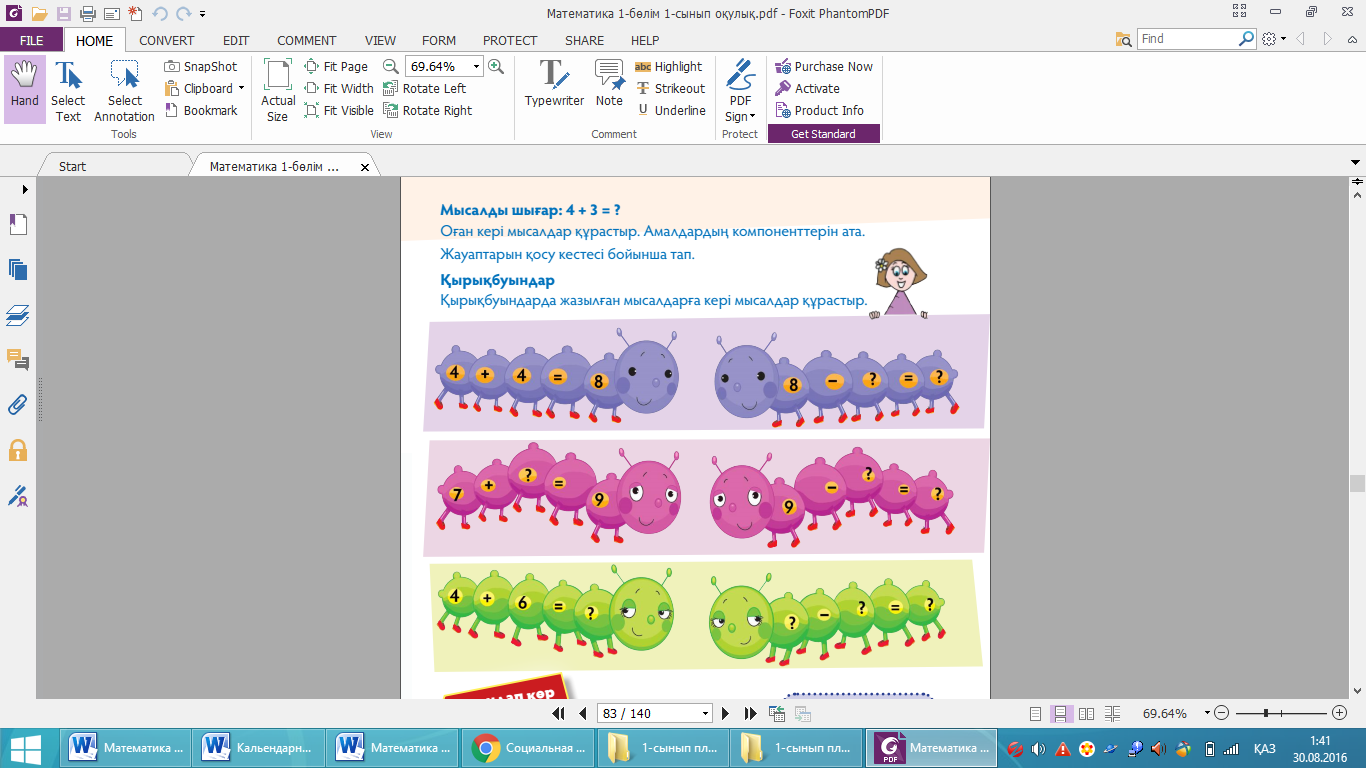Click the zoom slider in status bar
The height and width of the screenshot is (768, 1366).
pyautogui.click(x=1267, y=713)
